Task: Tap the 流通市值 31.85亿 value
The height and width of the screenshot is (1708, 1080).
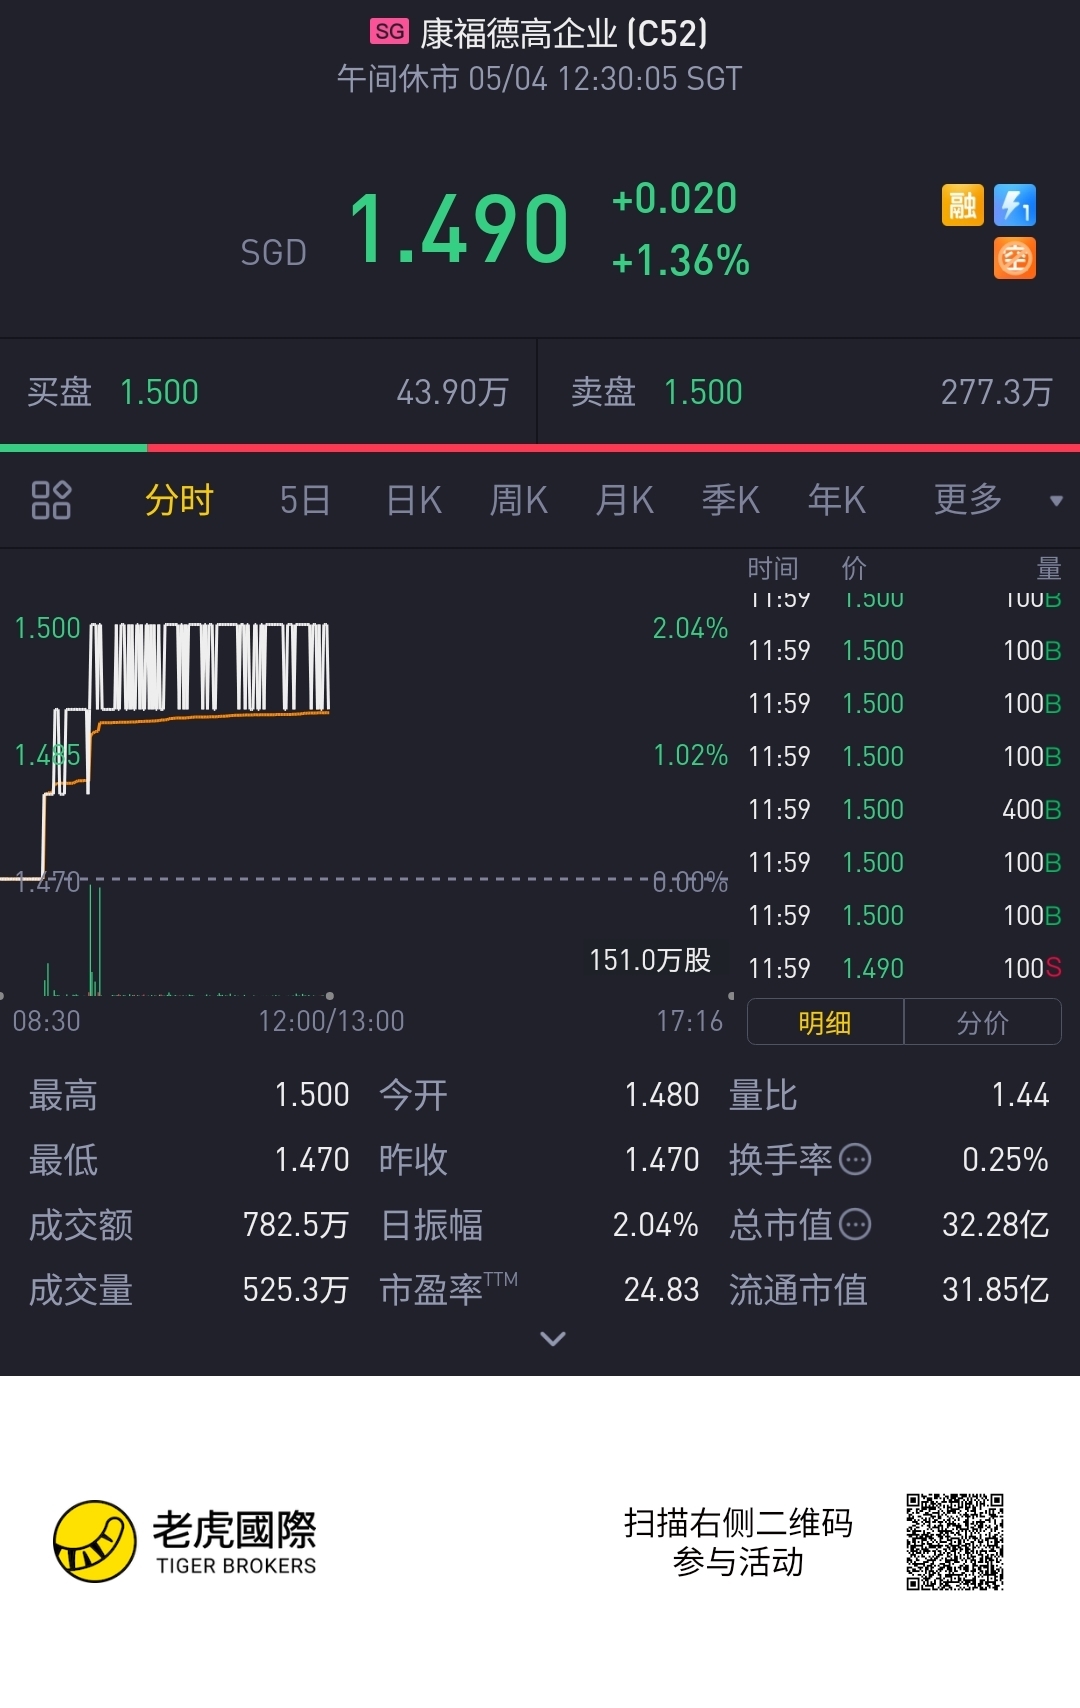Action: point(996,1289)
